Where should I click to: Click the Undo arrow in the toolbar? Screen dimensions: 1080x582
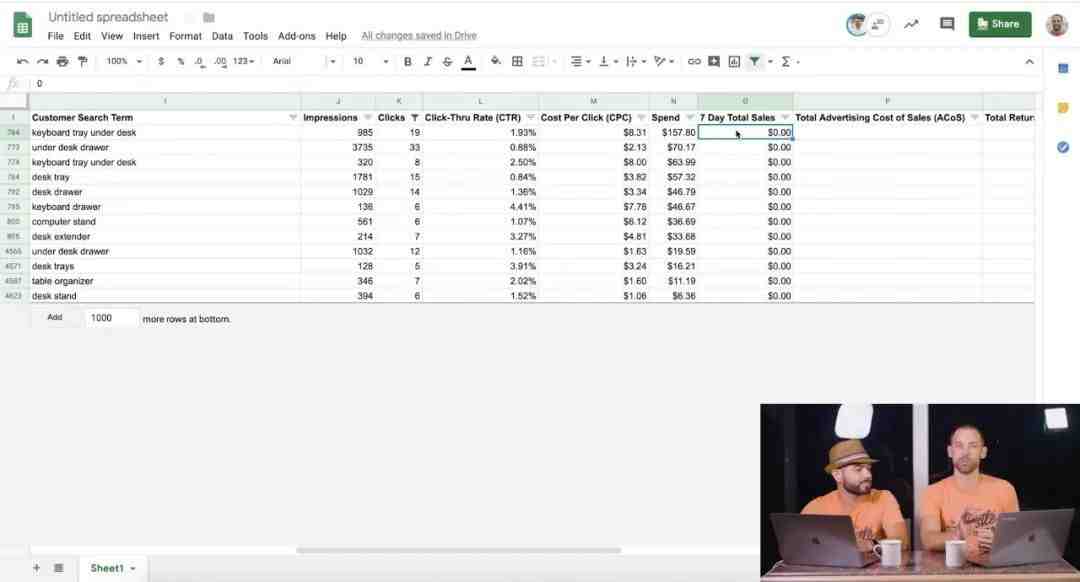[x=22, y=61]
